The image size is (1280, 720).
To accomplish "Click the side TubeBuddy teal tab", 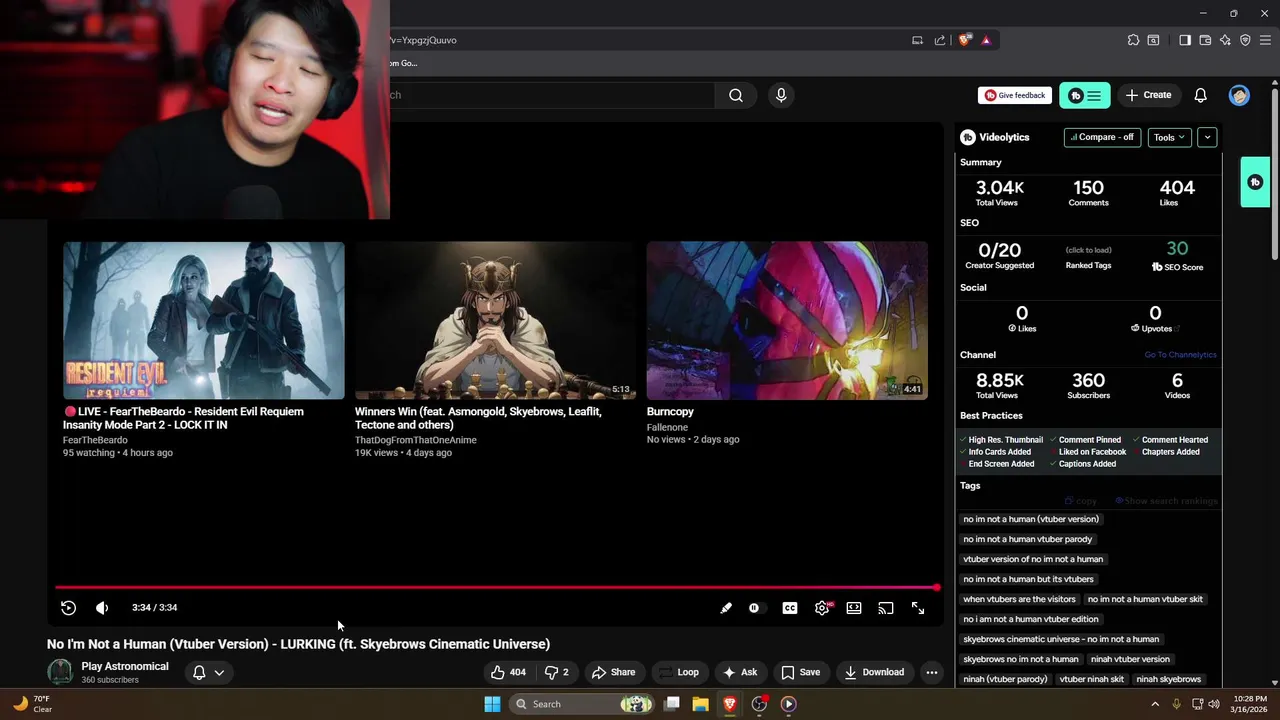I will point(1255,182).
